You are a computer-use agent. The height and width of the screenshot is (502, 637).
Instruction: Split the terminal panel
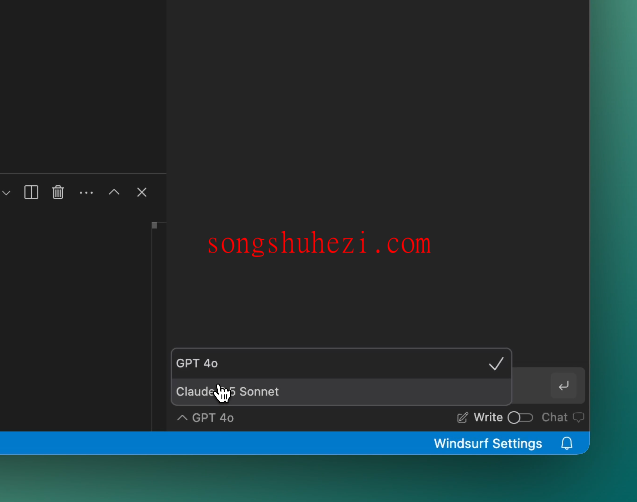point(31,192)
